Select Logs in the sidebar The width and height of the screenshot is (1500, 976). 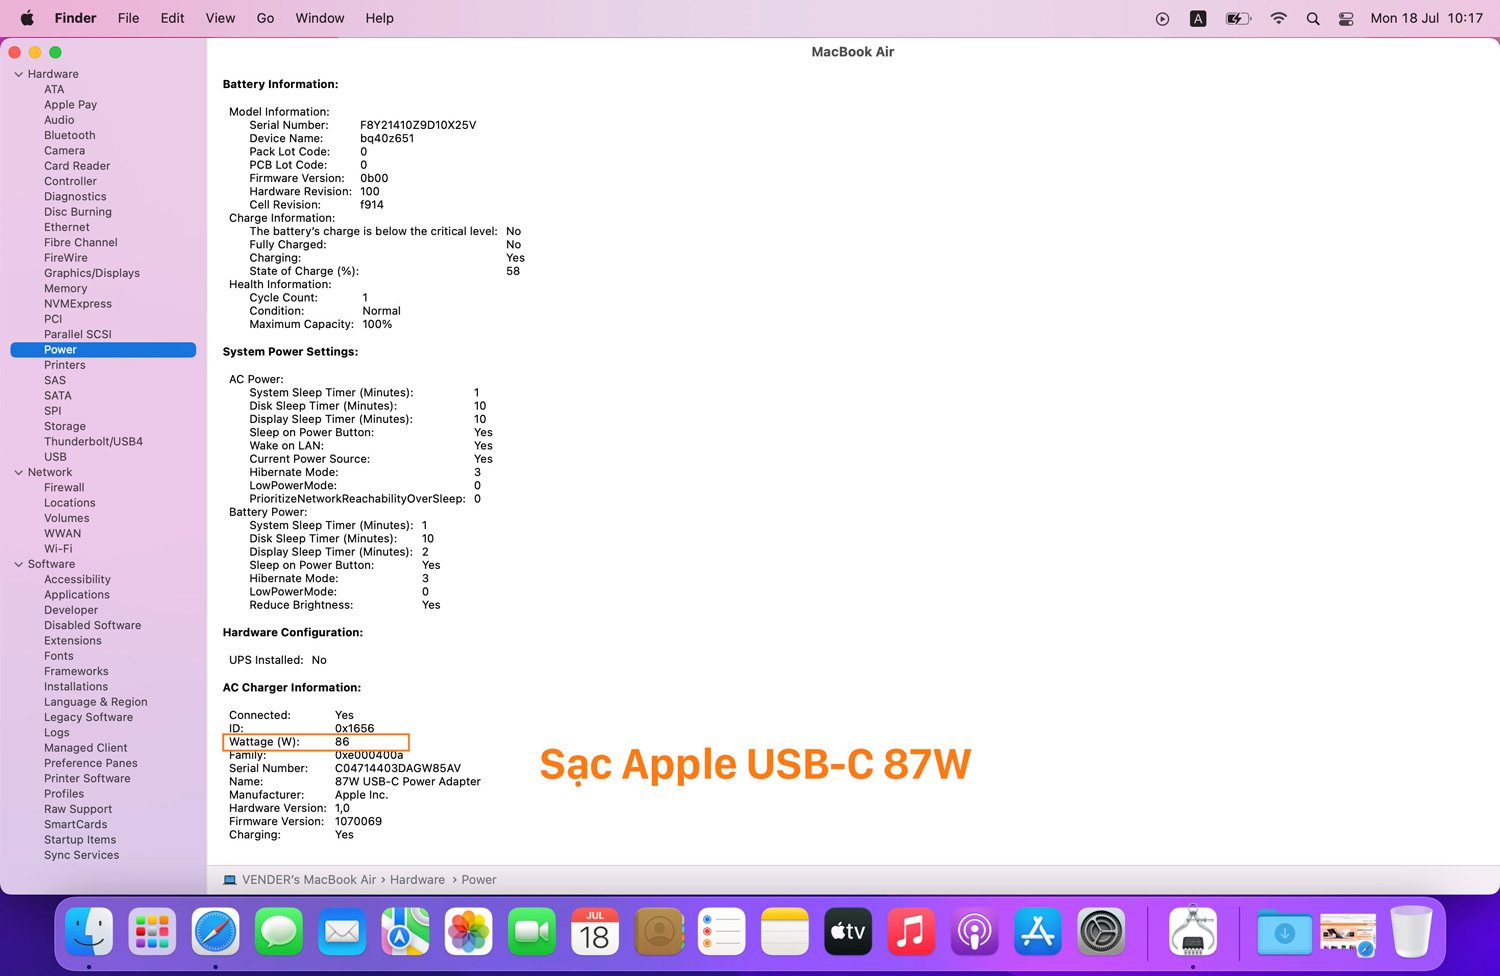pos(57,733)
